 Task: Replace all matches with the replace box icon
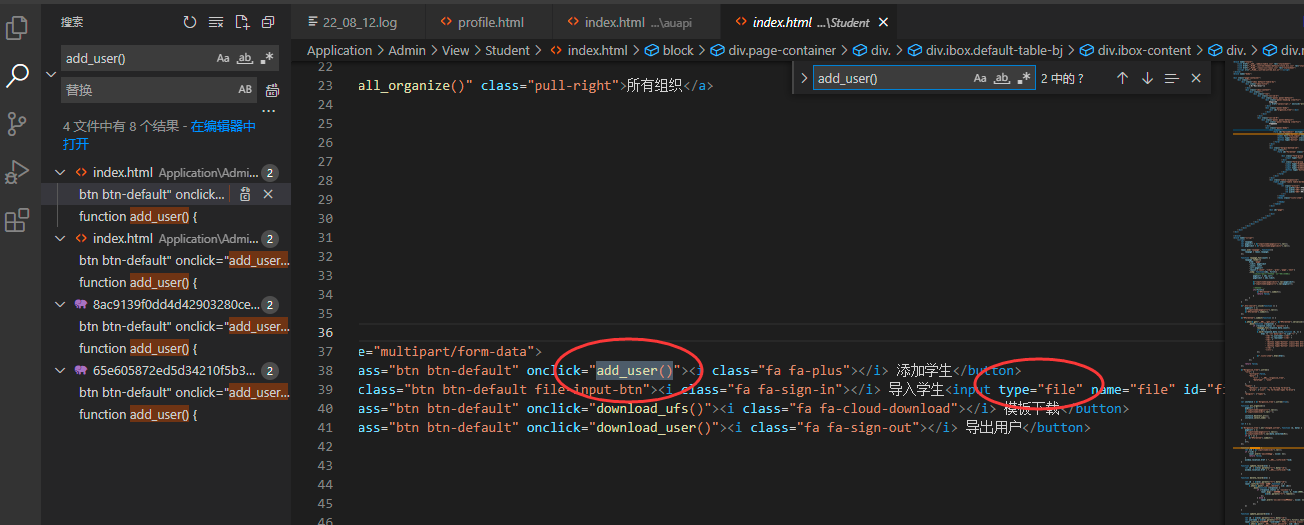(x=272, y=90)
